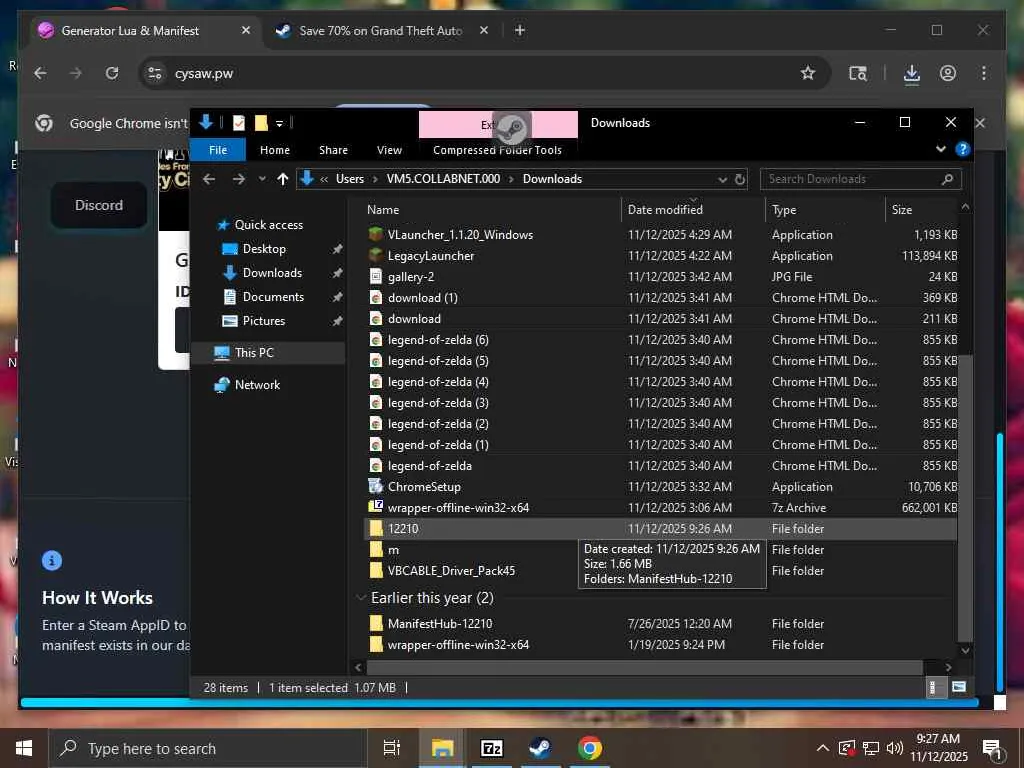The height and width of the screenshot is (768, 1024).
Task: Select the LegacyLauncher application icon
Action: (x=376, y=255)
